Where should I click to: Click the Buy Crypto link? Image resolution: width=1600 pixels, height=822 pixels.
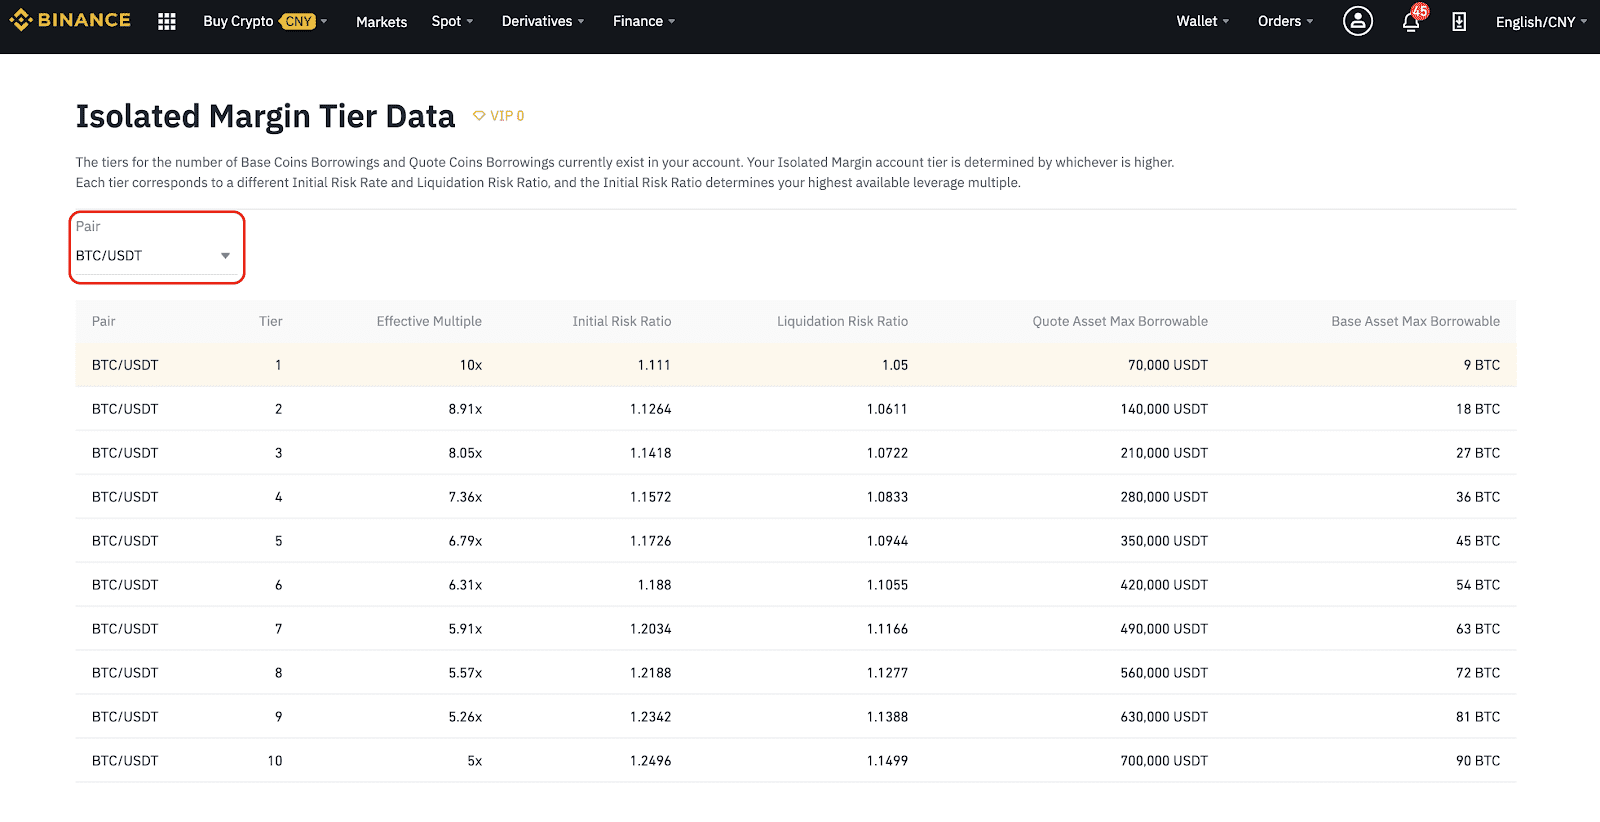[x=238, y=21]
